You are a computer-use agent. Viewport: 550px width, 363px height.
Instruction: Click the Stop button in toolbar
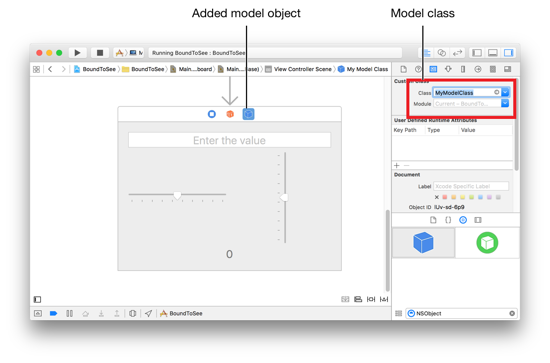[100, 53]
